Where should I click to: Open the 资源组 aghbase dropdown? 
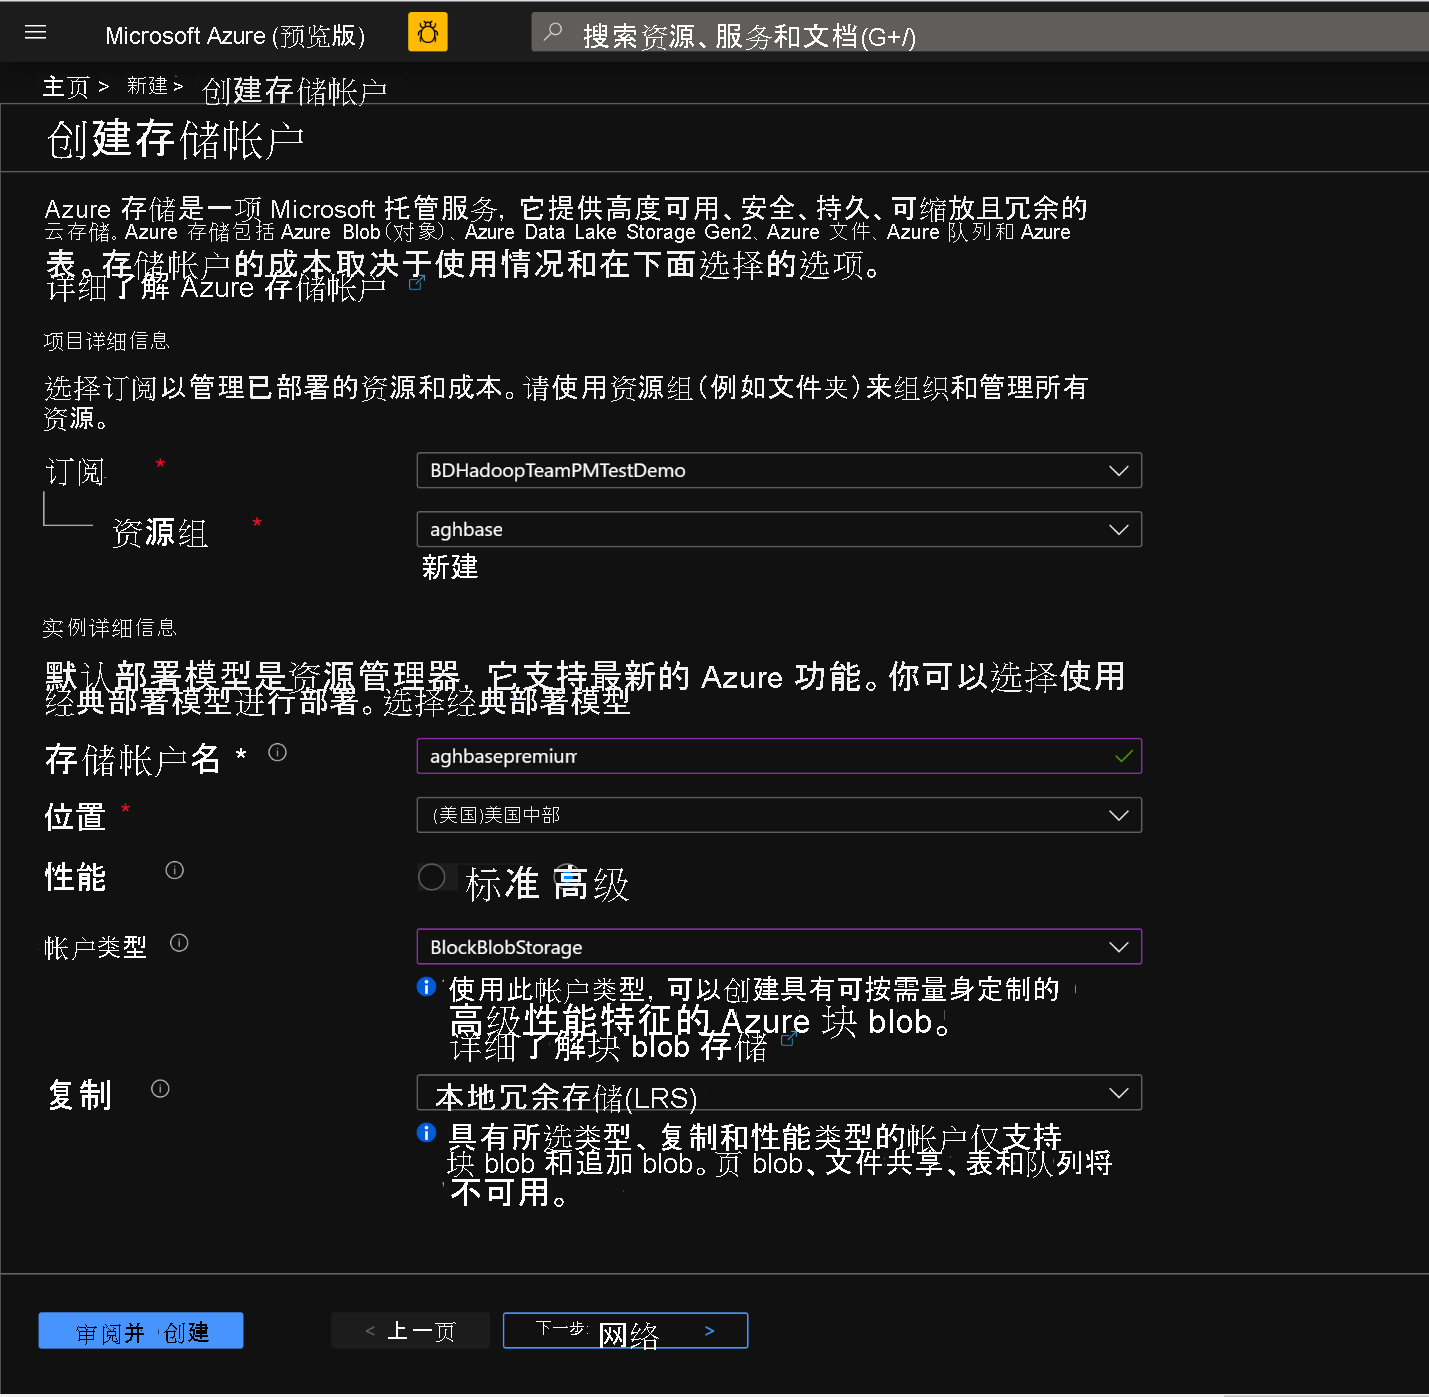(779, 529)
